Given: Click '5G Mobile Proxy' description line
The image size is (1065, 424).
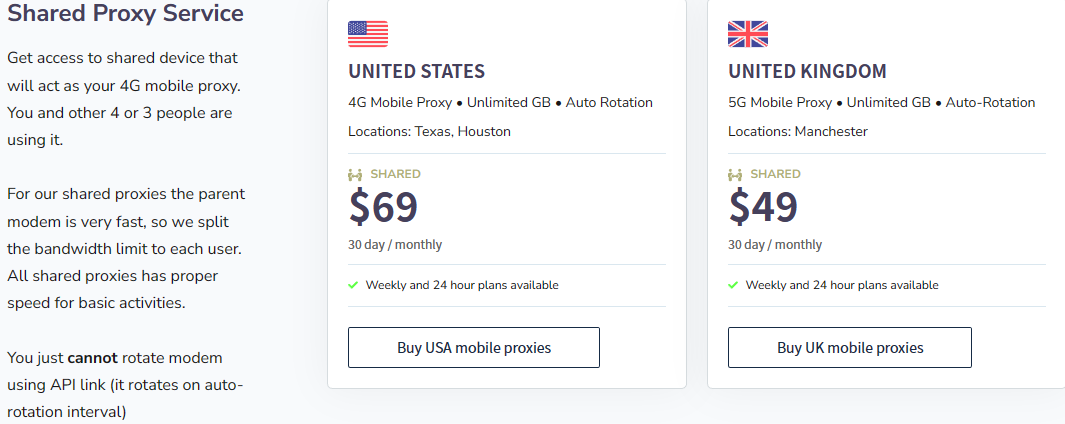Looking at the screenshot, I should click(882, 103).
